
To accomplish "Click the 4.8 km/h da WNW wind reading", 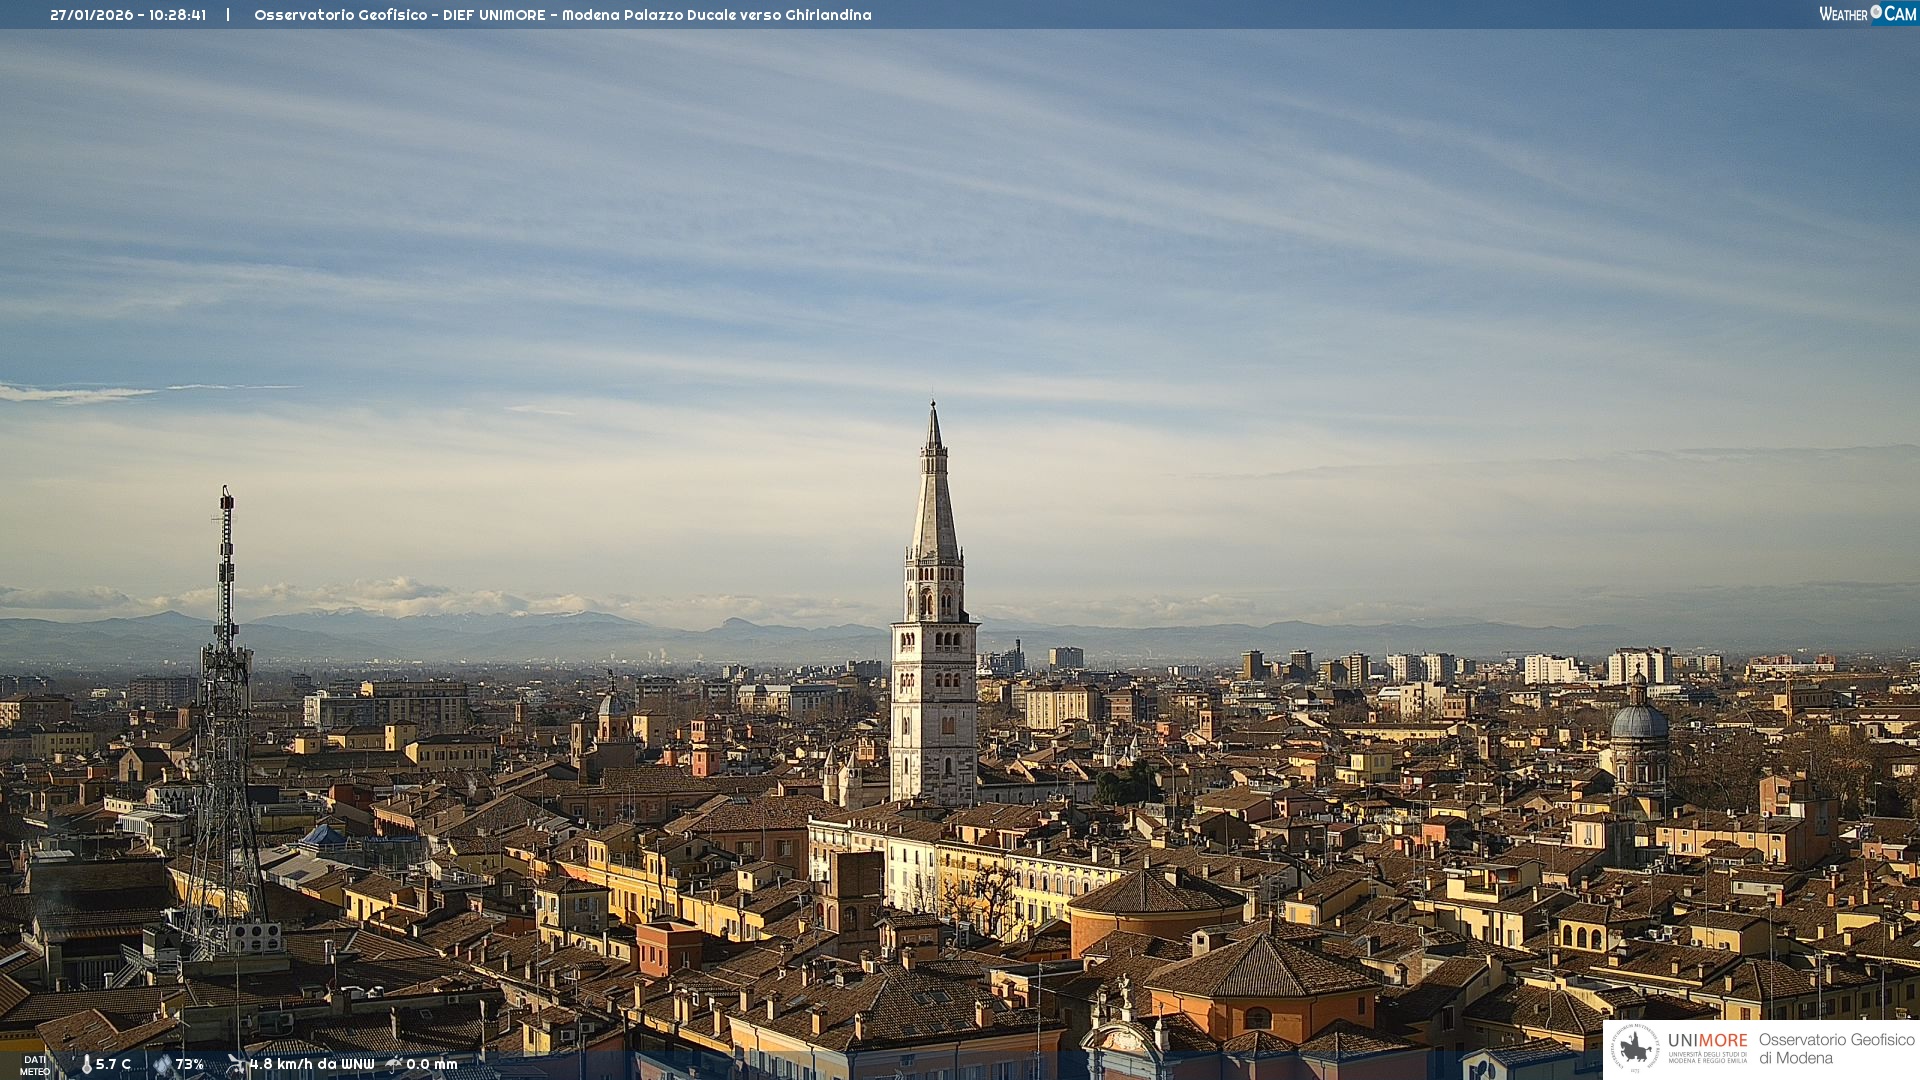I will 311,1065.
